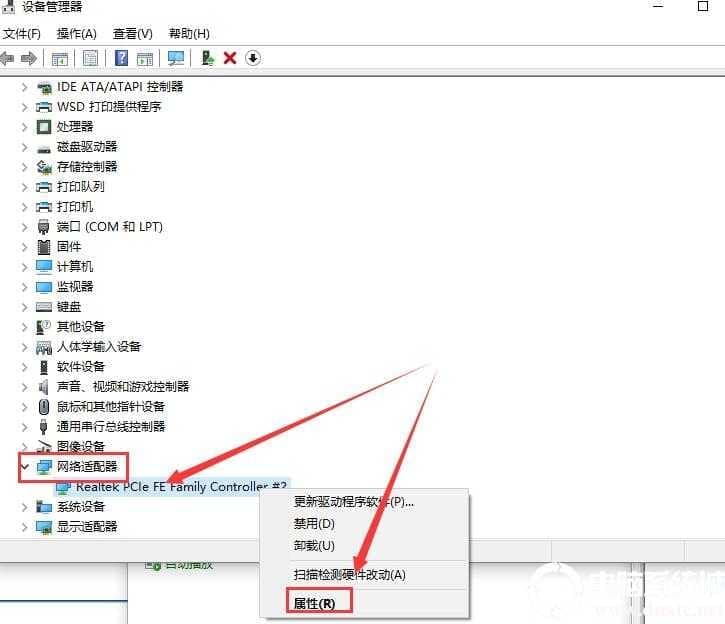The image size is (725, 624).
Task: Select the 人体学输入设备 label
Action: pos(99,347)
